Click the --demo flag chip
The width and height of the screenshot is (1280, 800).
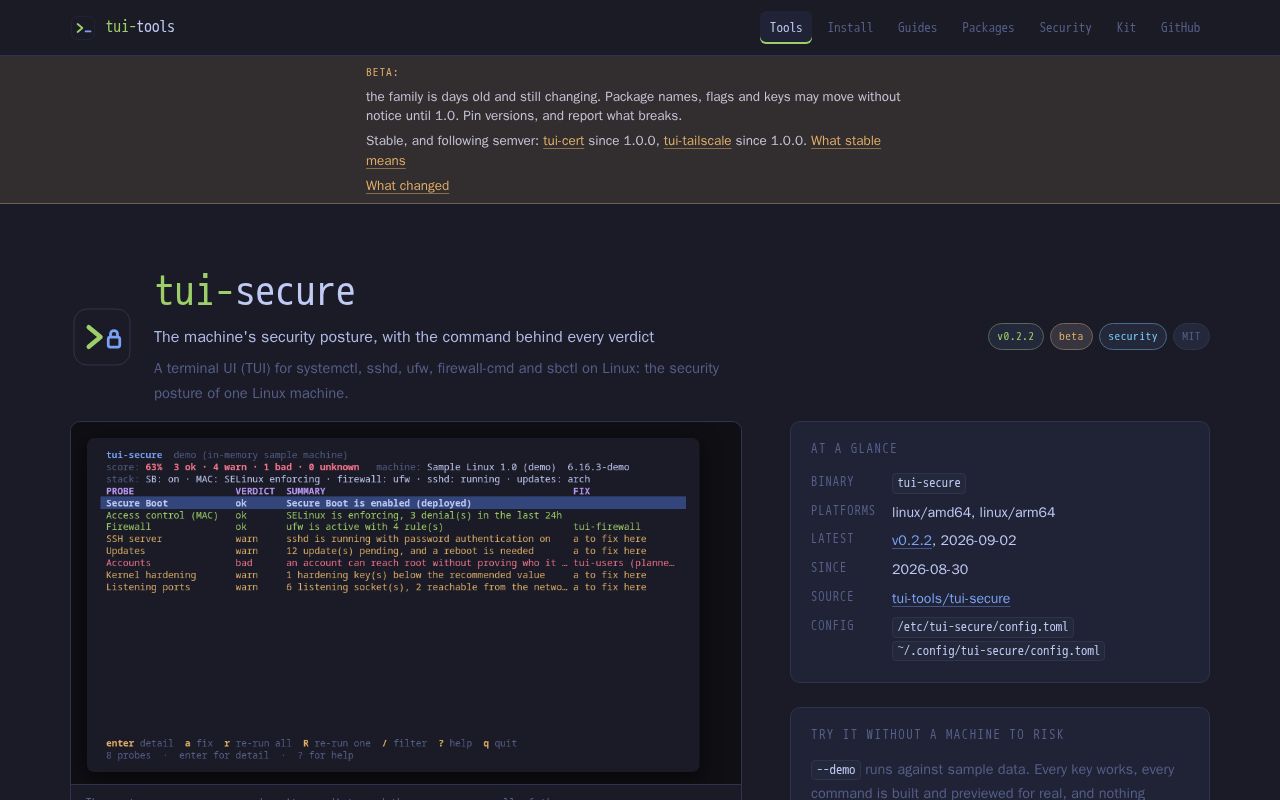[836, 770]
